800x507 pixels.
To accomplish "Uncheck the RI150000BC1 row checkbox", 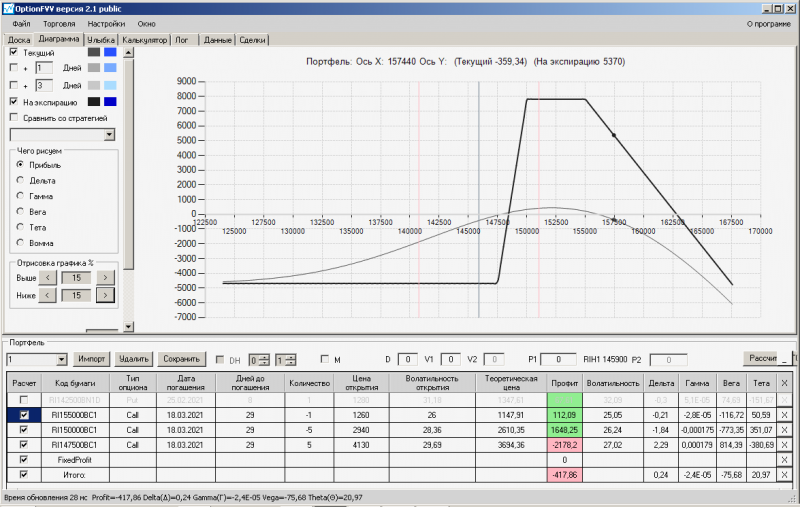I will click(x=23, y=430).
